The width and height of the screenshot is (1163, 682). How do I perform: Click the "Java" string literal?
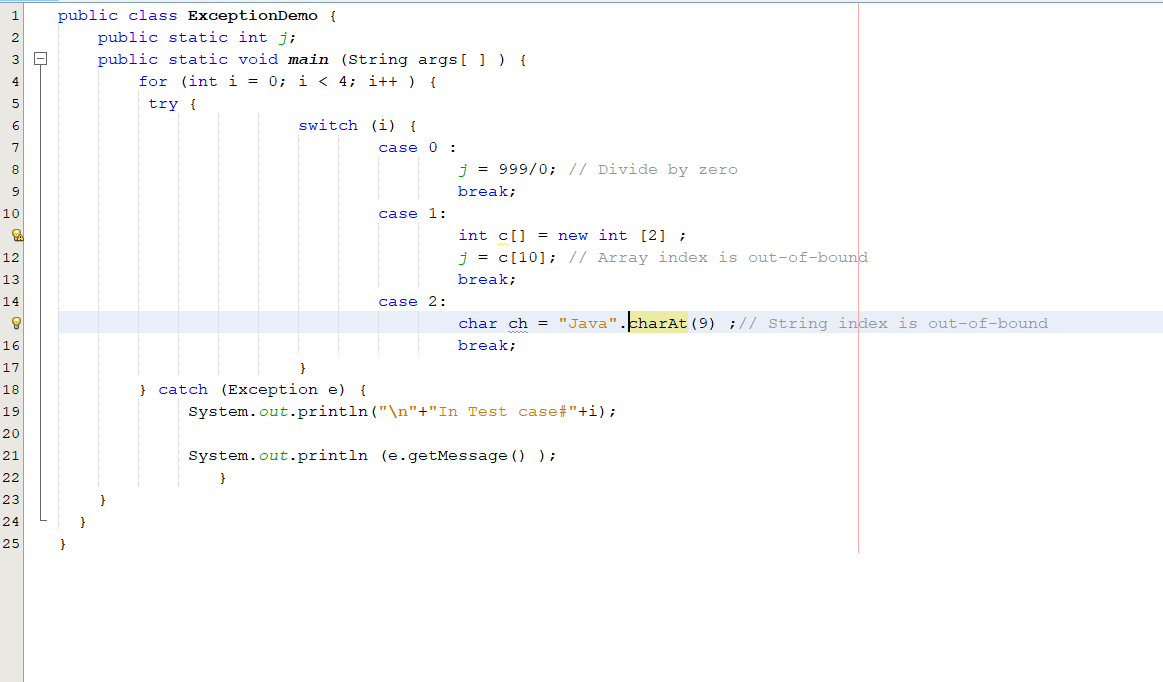(587, 324)
